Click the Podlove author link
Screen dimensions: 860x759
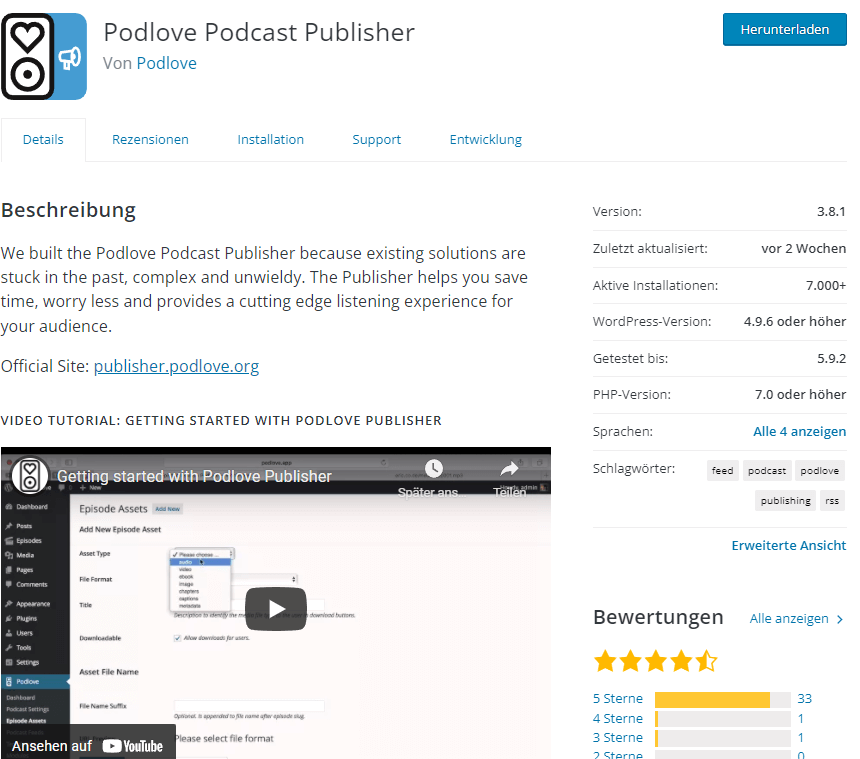tap(166, 63)
